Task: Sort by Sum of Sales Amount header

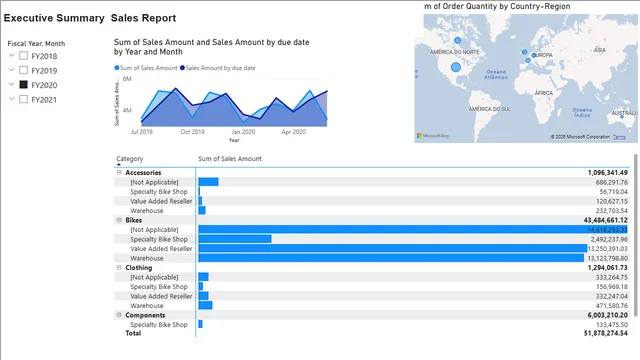Action: coord(230,159)
